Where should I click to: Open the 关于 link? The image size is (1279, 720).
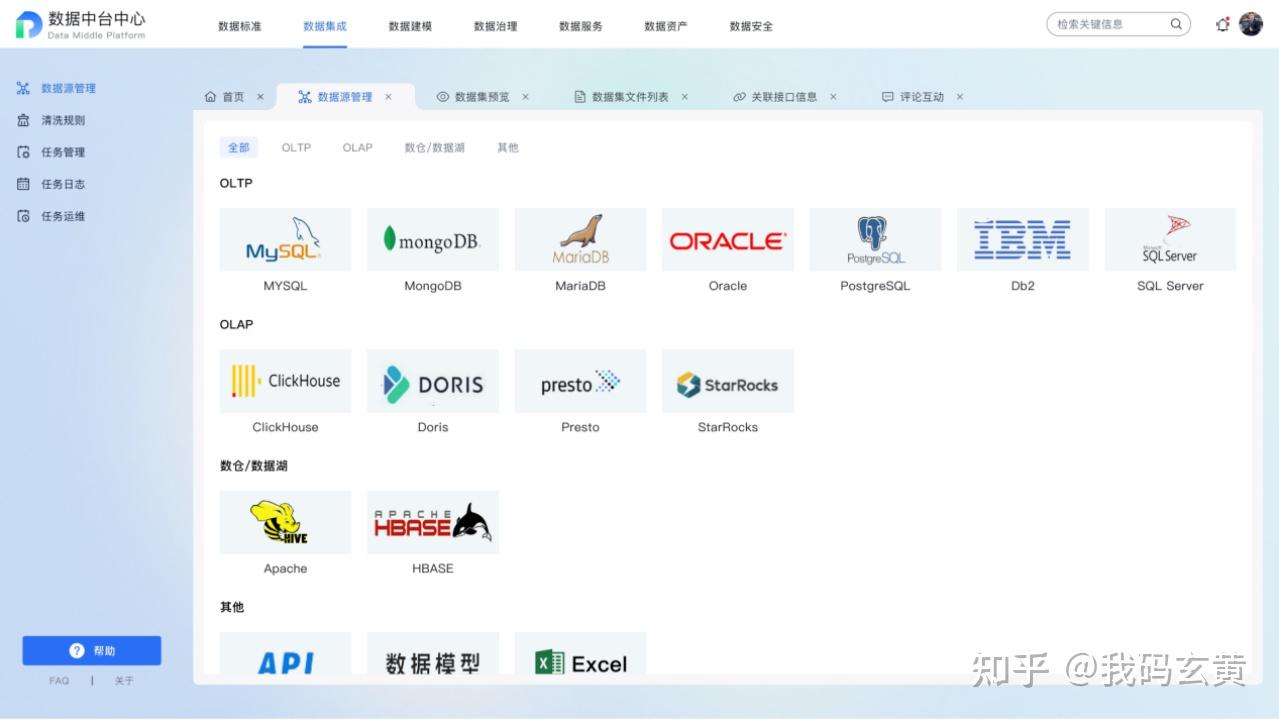click(124, 681)
